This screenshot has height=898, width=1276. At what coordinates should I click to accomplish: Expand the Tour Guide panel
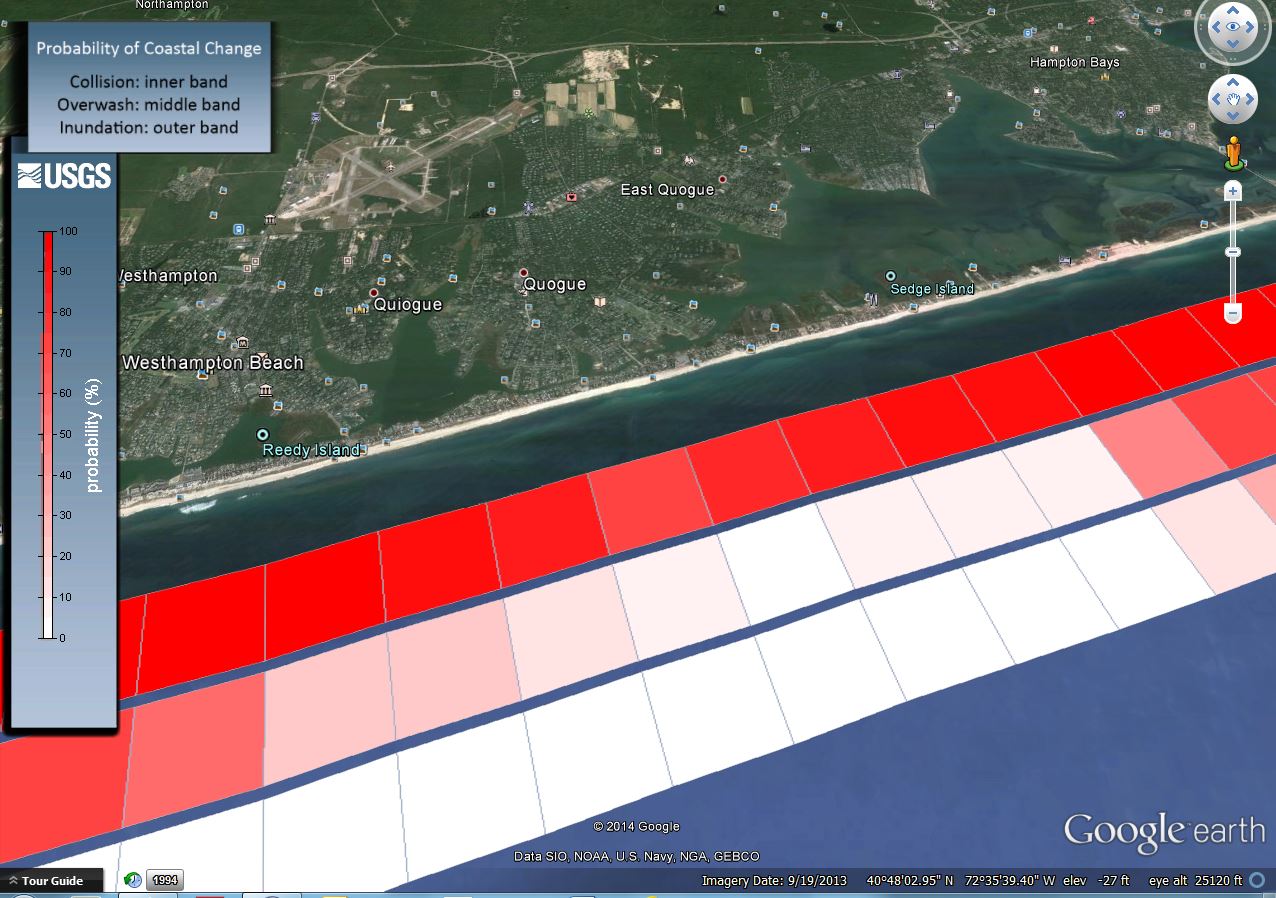(52, 881)
